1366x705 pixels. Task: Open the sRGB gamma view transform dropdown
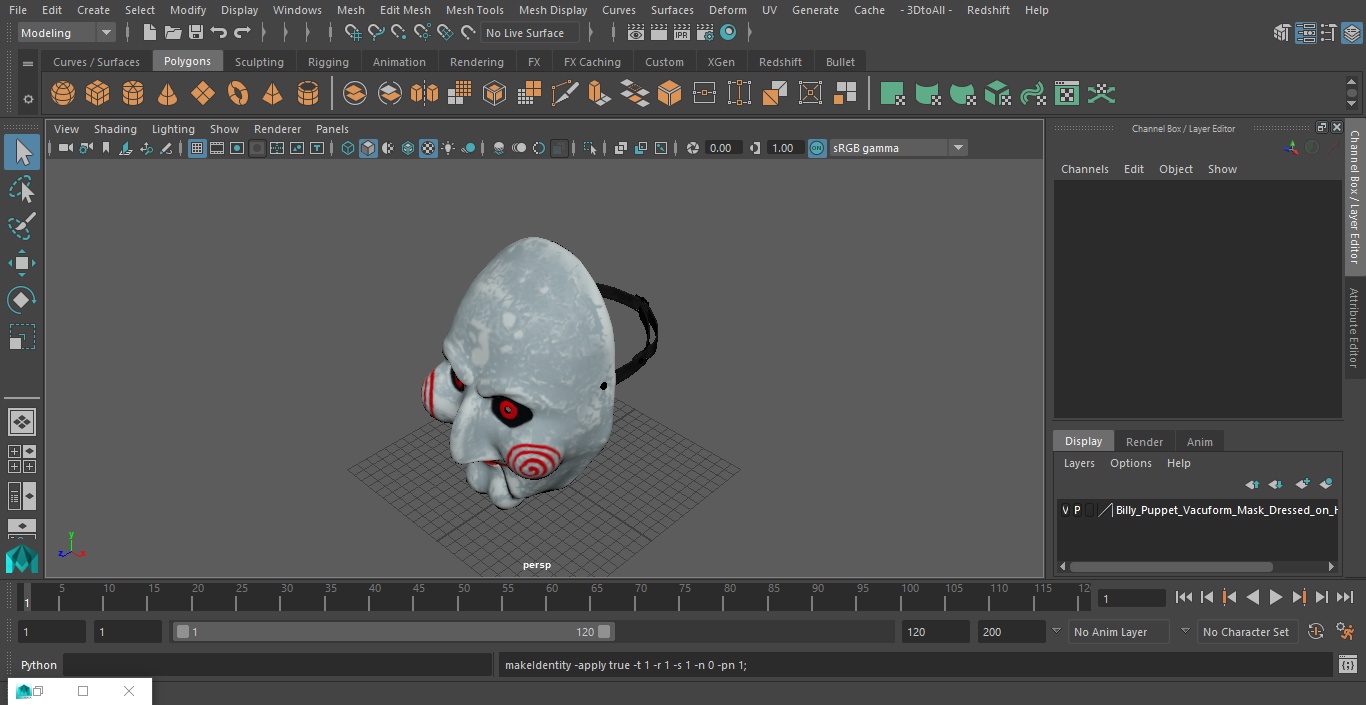pos(897,148)
